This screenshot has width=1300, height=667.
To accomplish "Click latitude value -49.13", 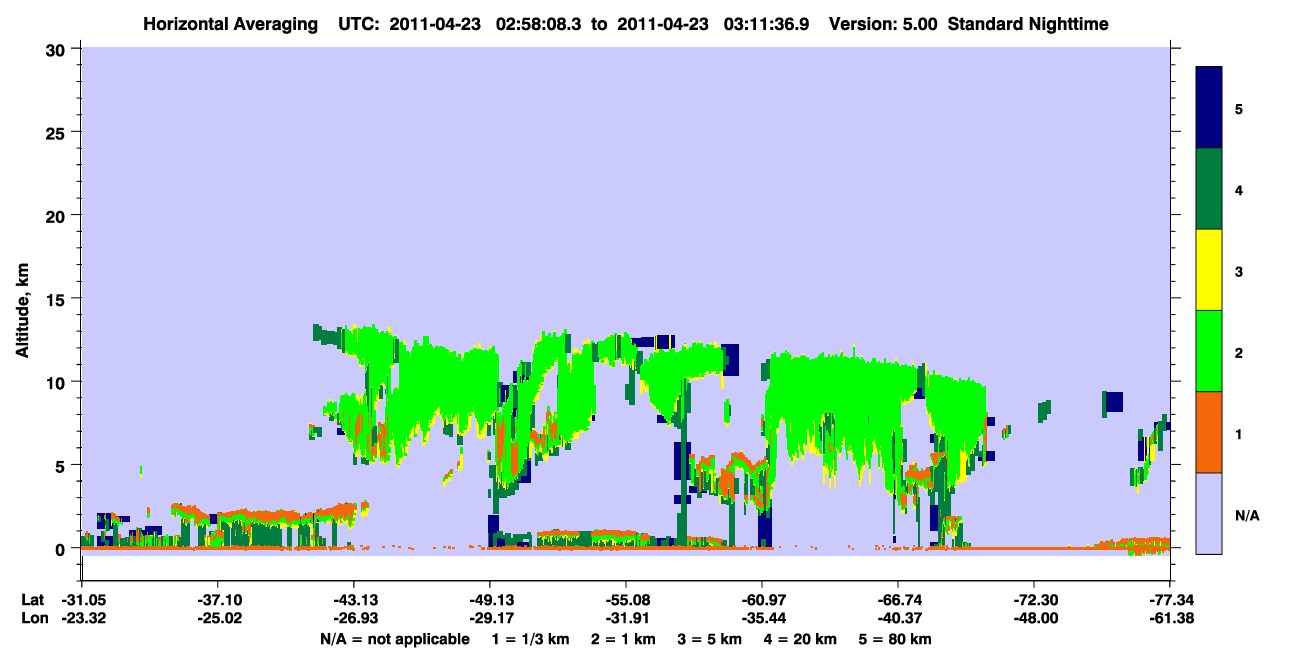I will (489, 599).
